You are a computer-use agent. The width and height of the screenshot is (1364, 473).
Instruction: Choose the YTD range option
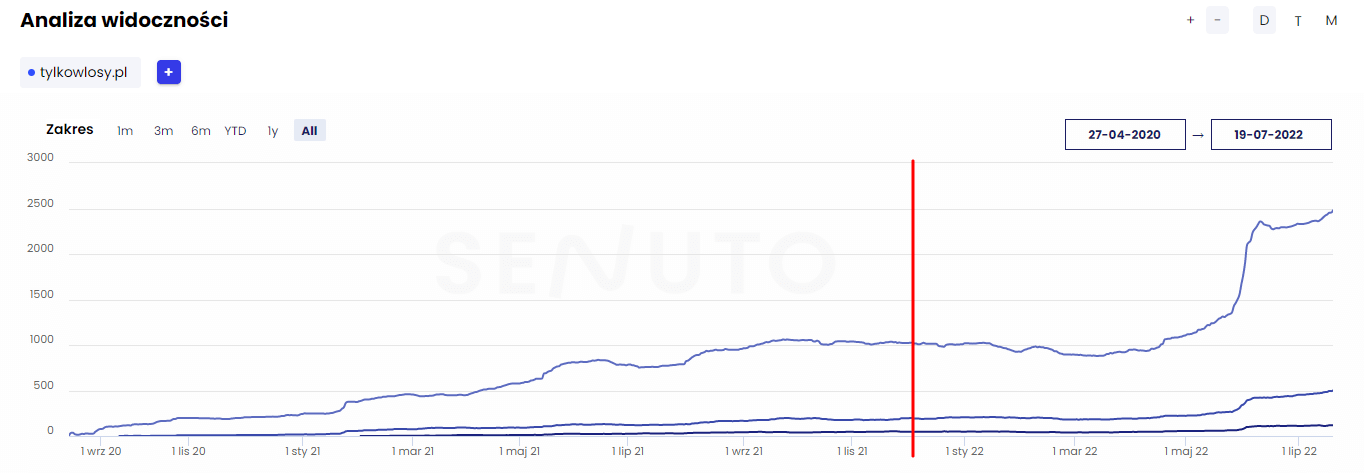[x=235, y=130]
